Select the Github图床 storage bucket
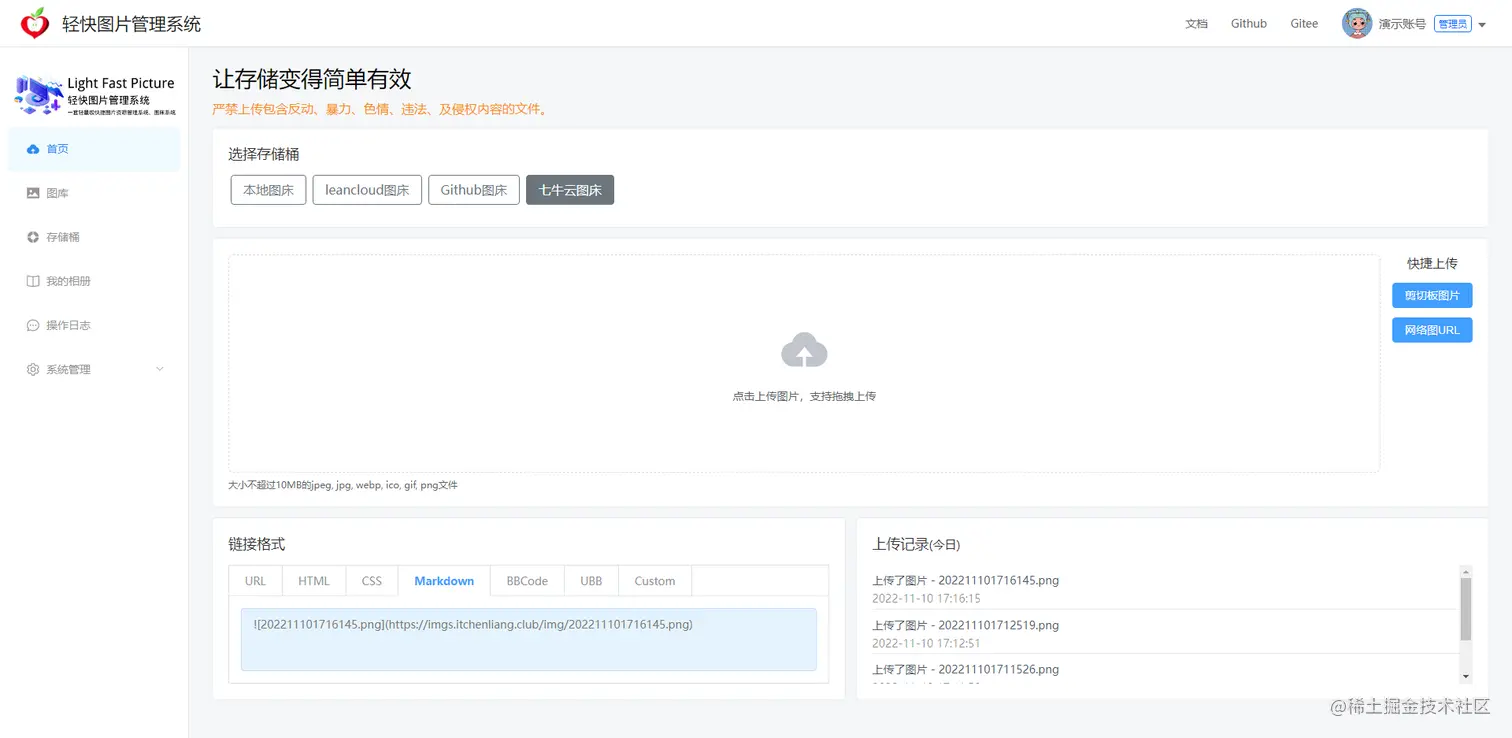 [x=474, y=190]
